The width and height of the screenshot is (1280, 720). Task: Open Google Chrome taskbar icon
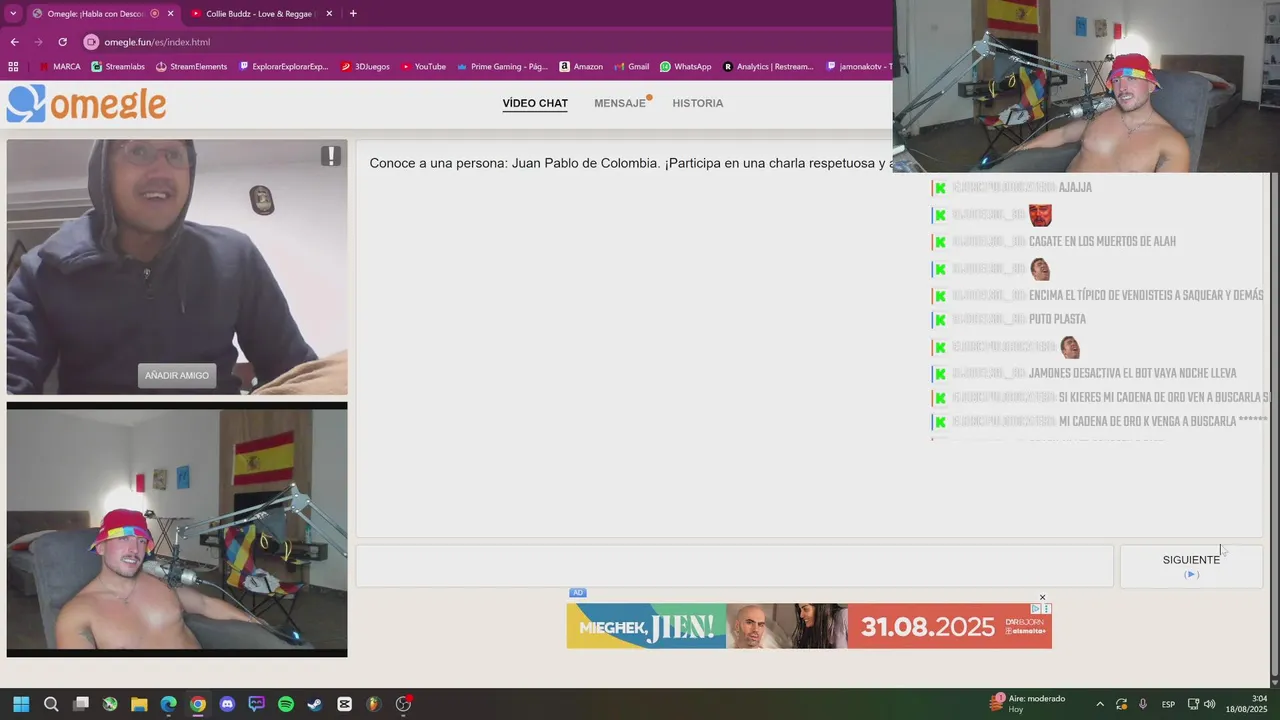point(198,704)
